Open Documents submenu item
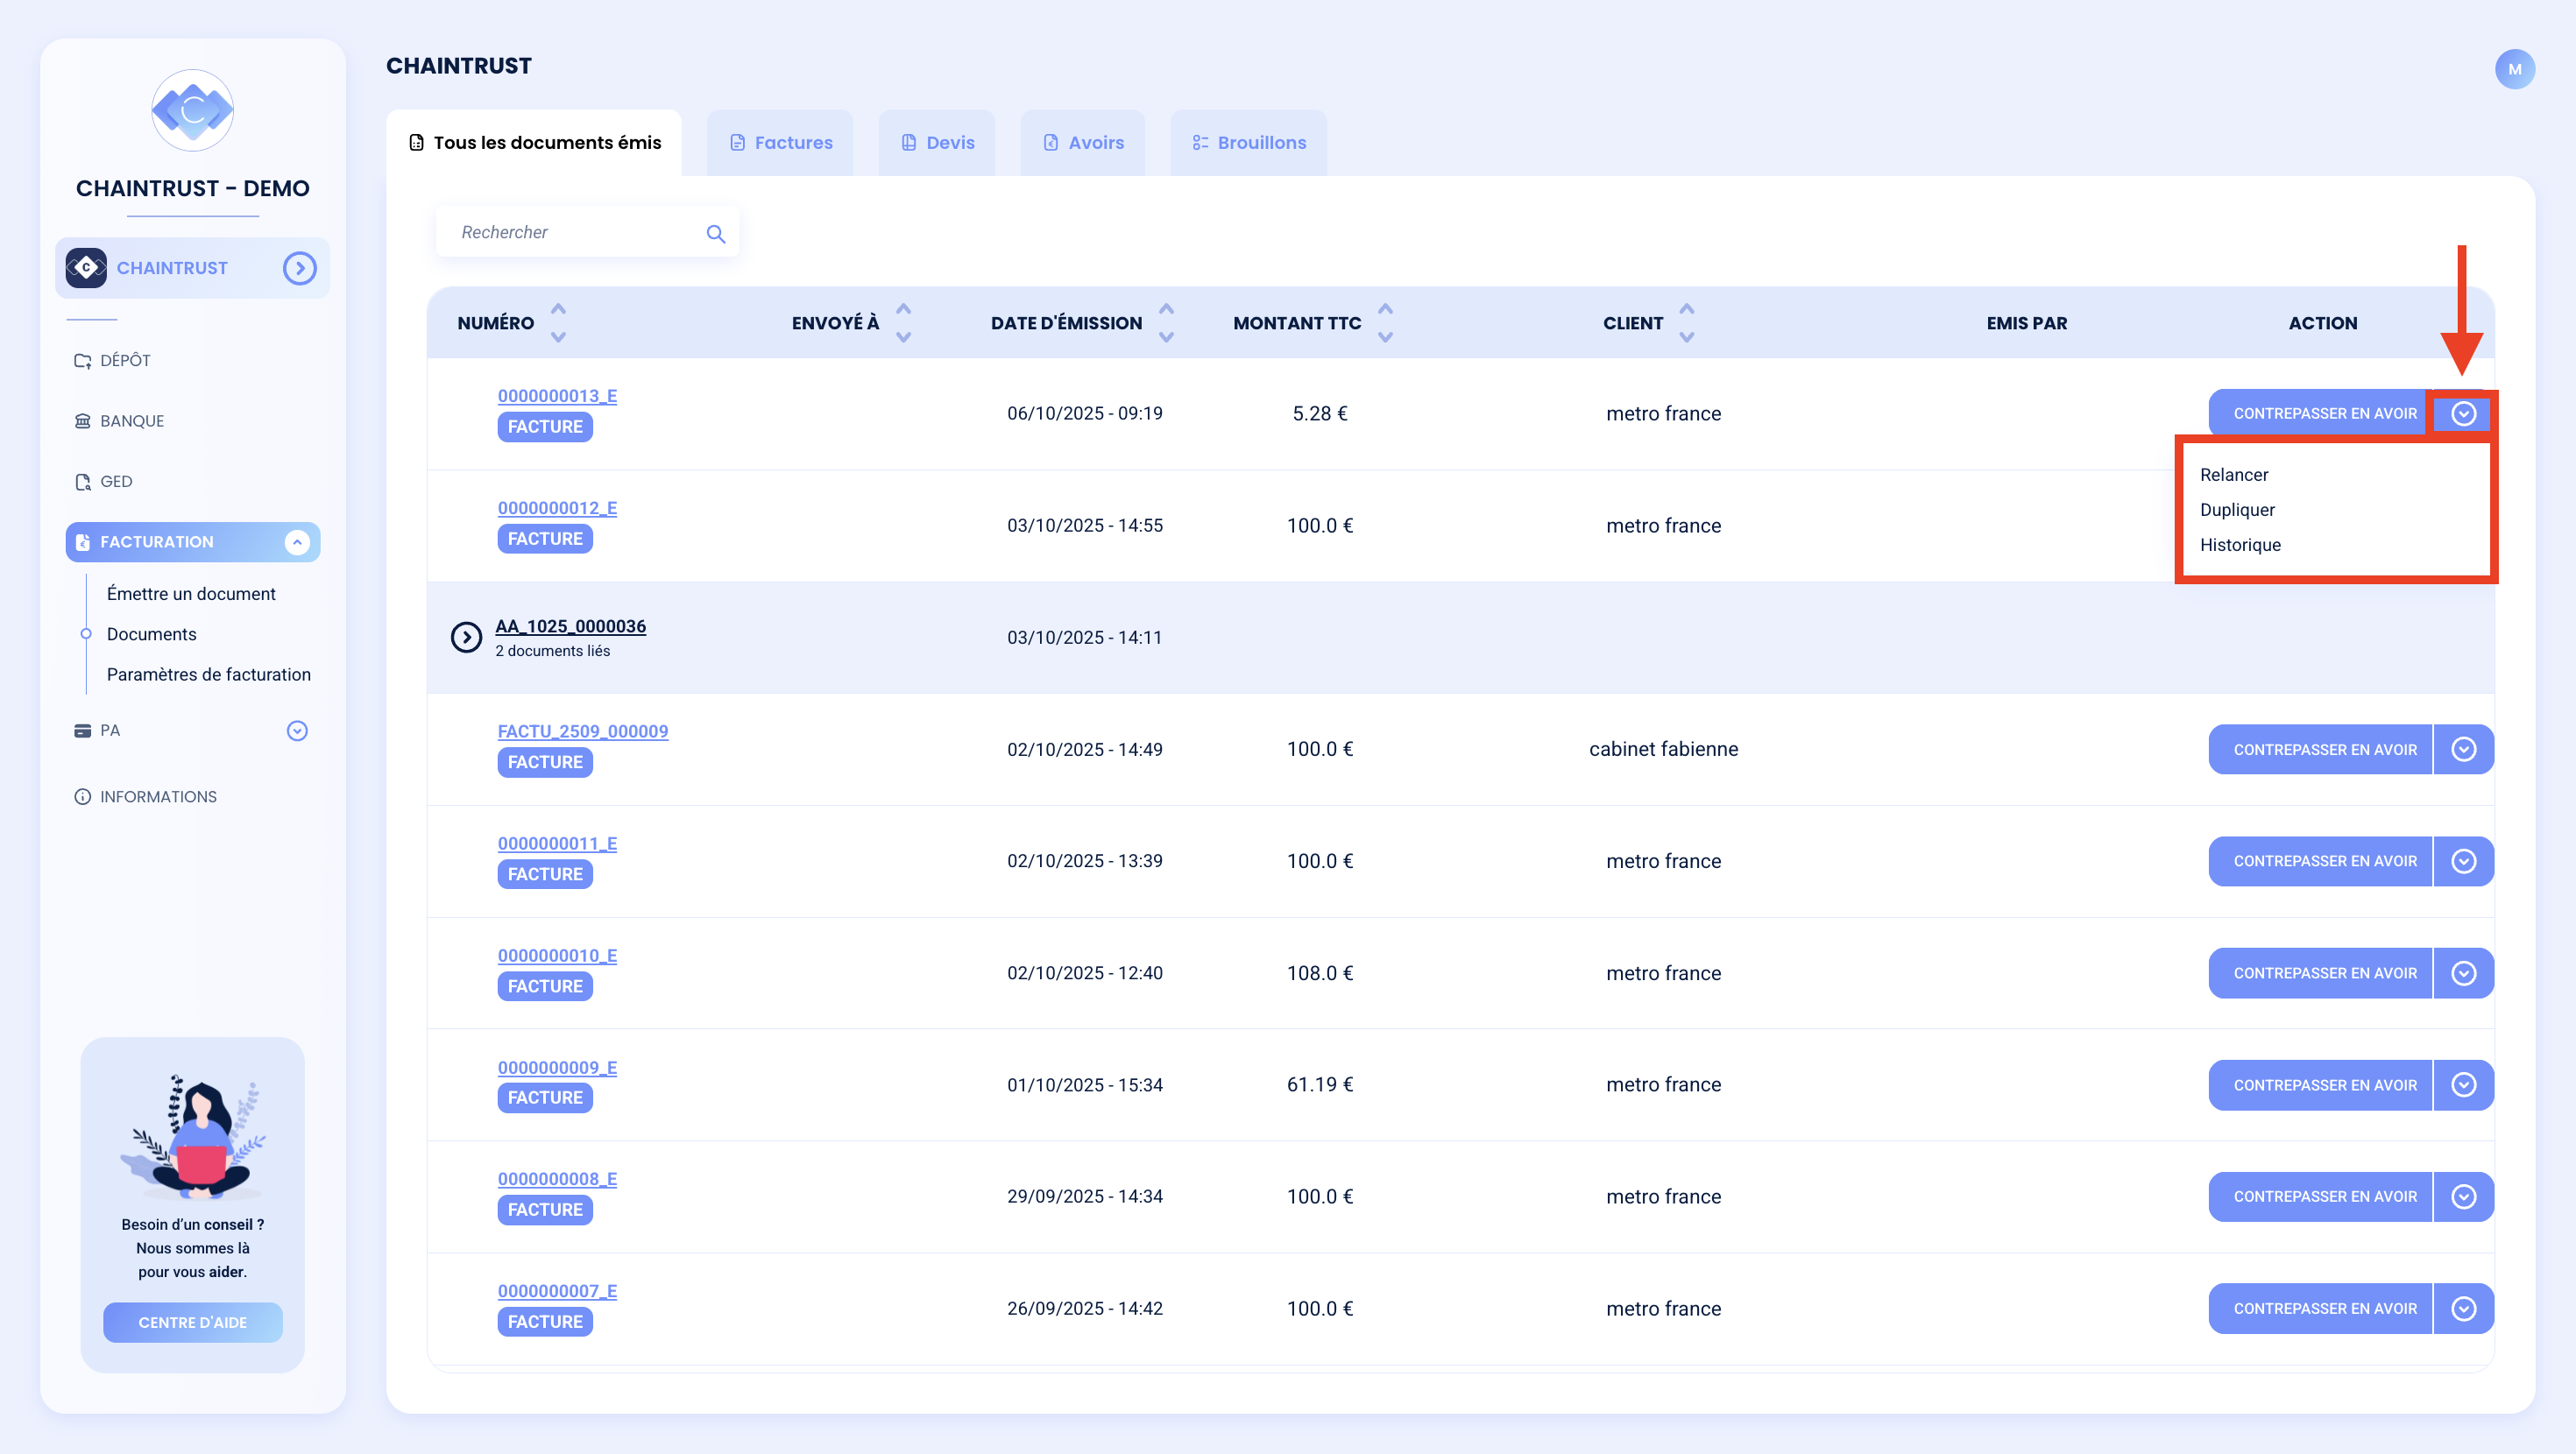The width and height of the screenshot is (2576, 1454). pyautogui.click(x=152, y=634)
